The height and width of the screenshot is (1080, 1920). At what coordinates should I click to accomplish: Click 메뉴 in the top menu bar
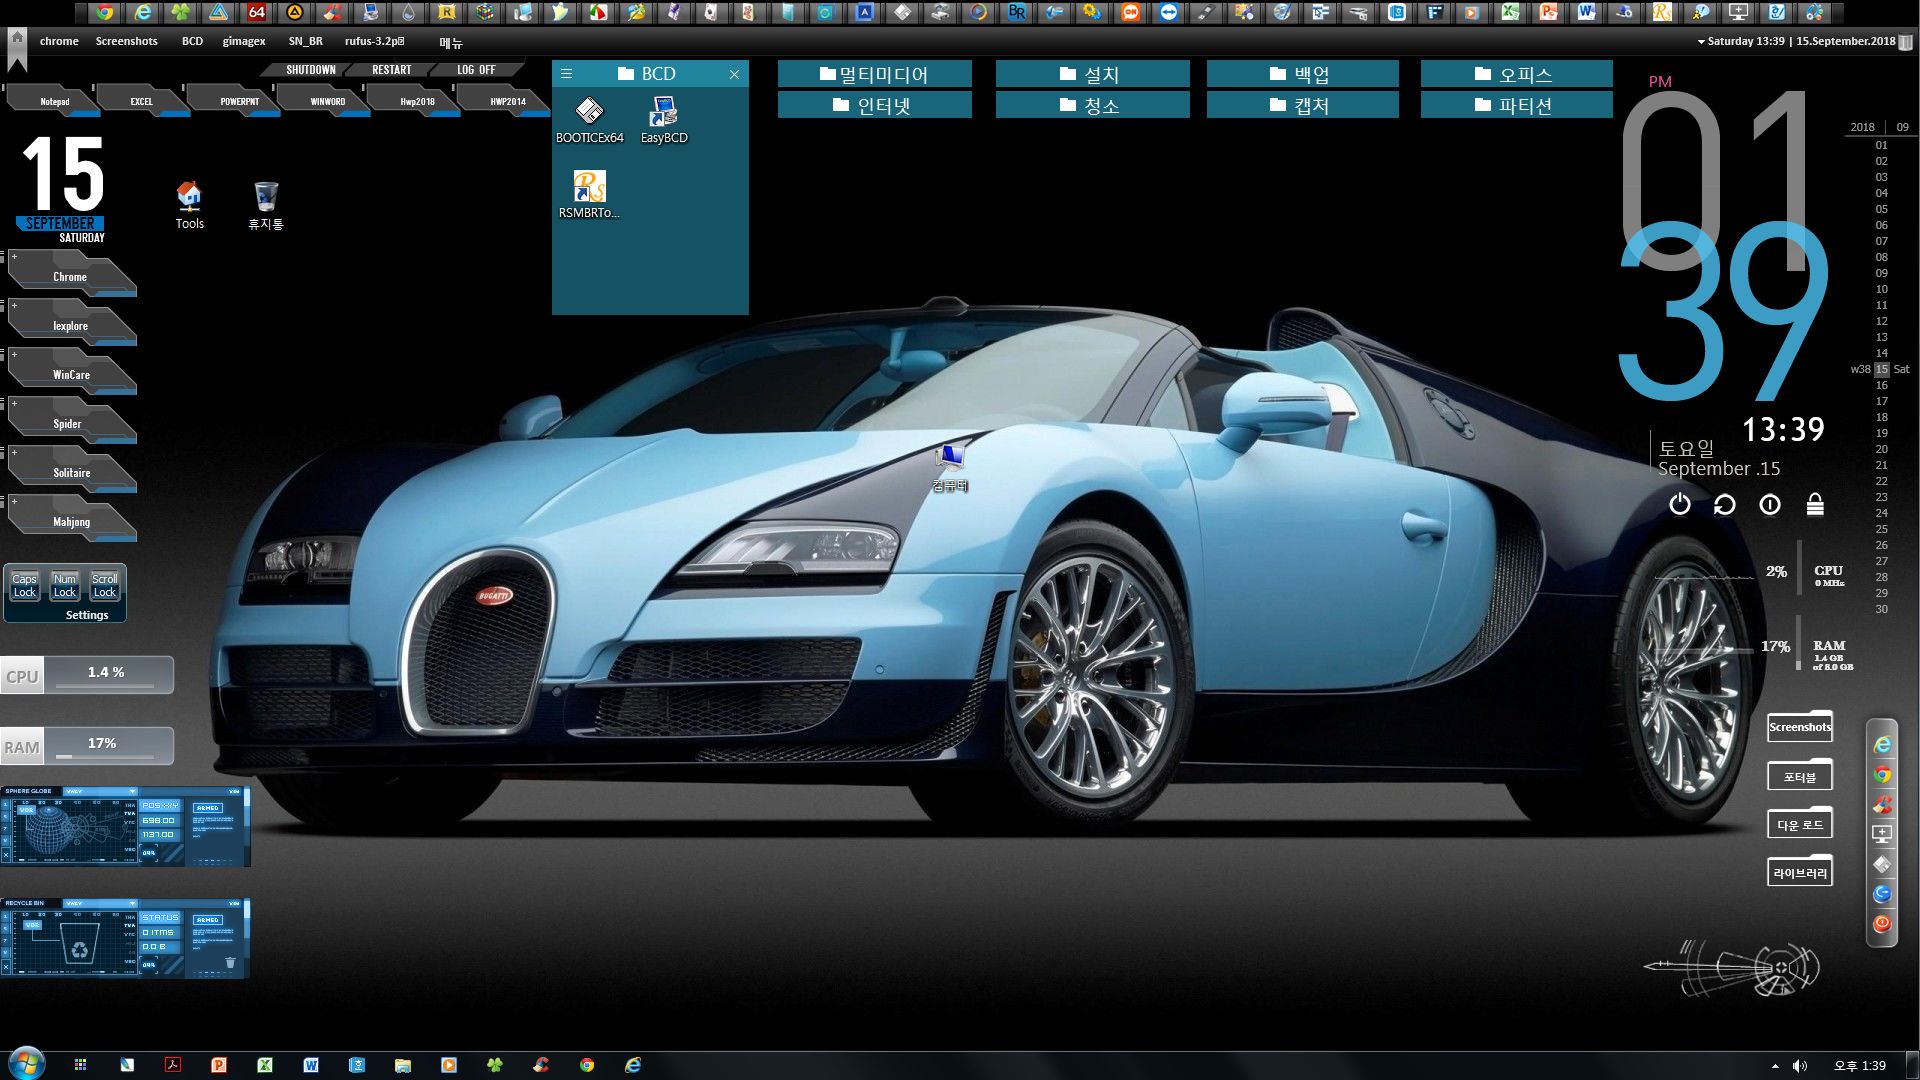(x=450, y=42)
